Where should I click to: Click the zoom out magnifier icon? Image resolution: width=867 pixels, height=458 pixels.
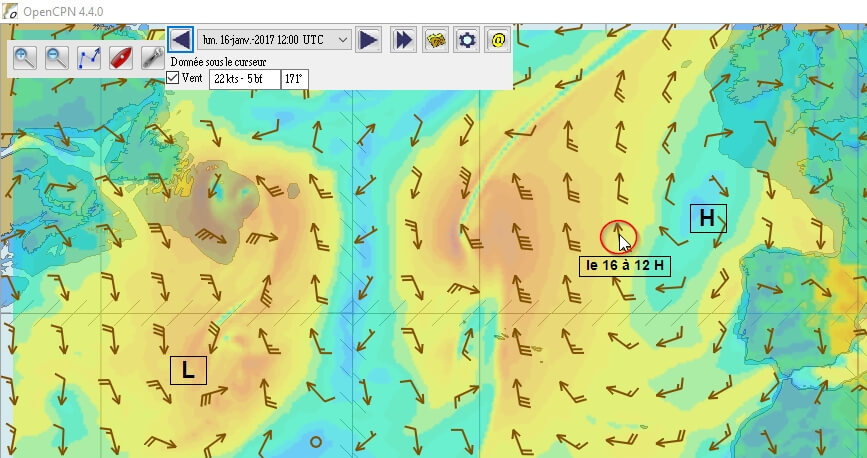coord(57,58)
